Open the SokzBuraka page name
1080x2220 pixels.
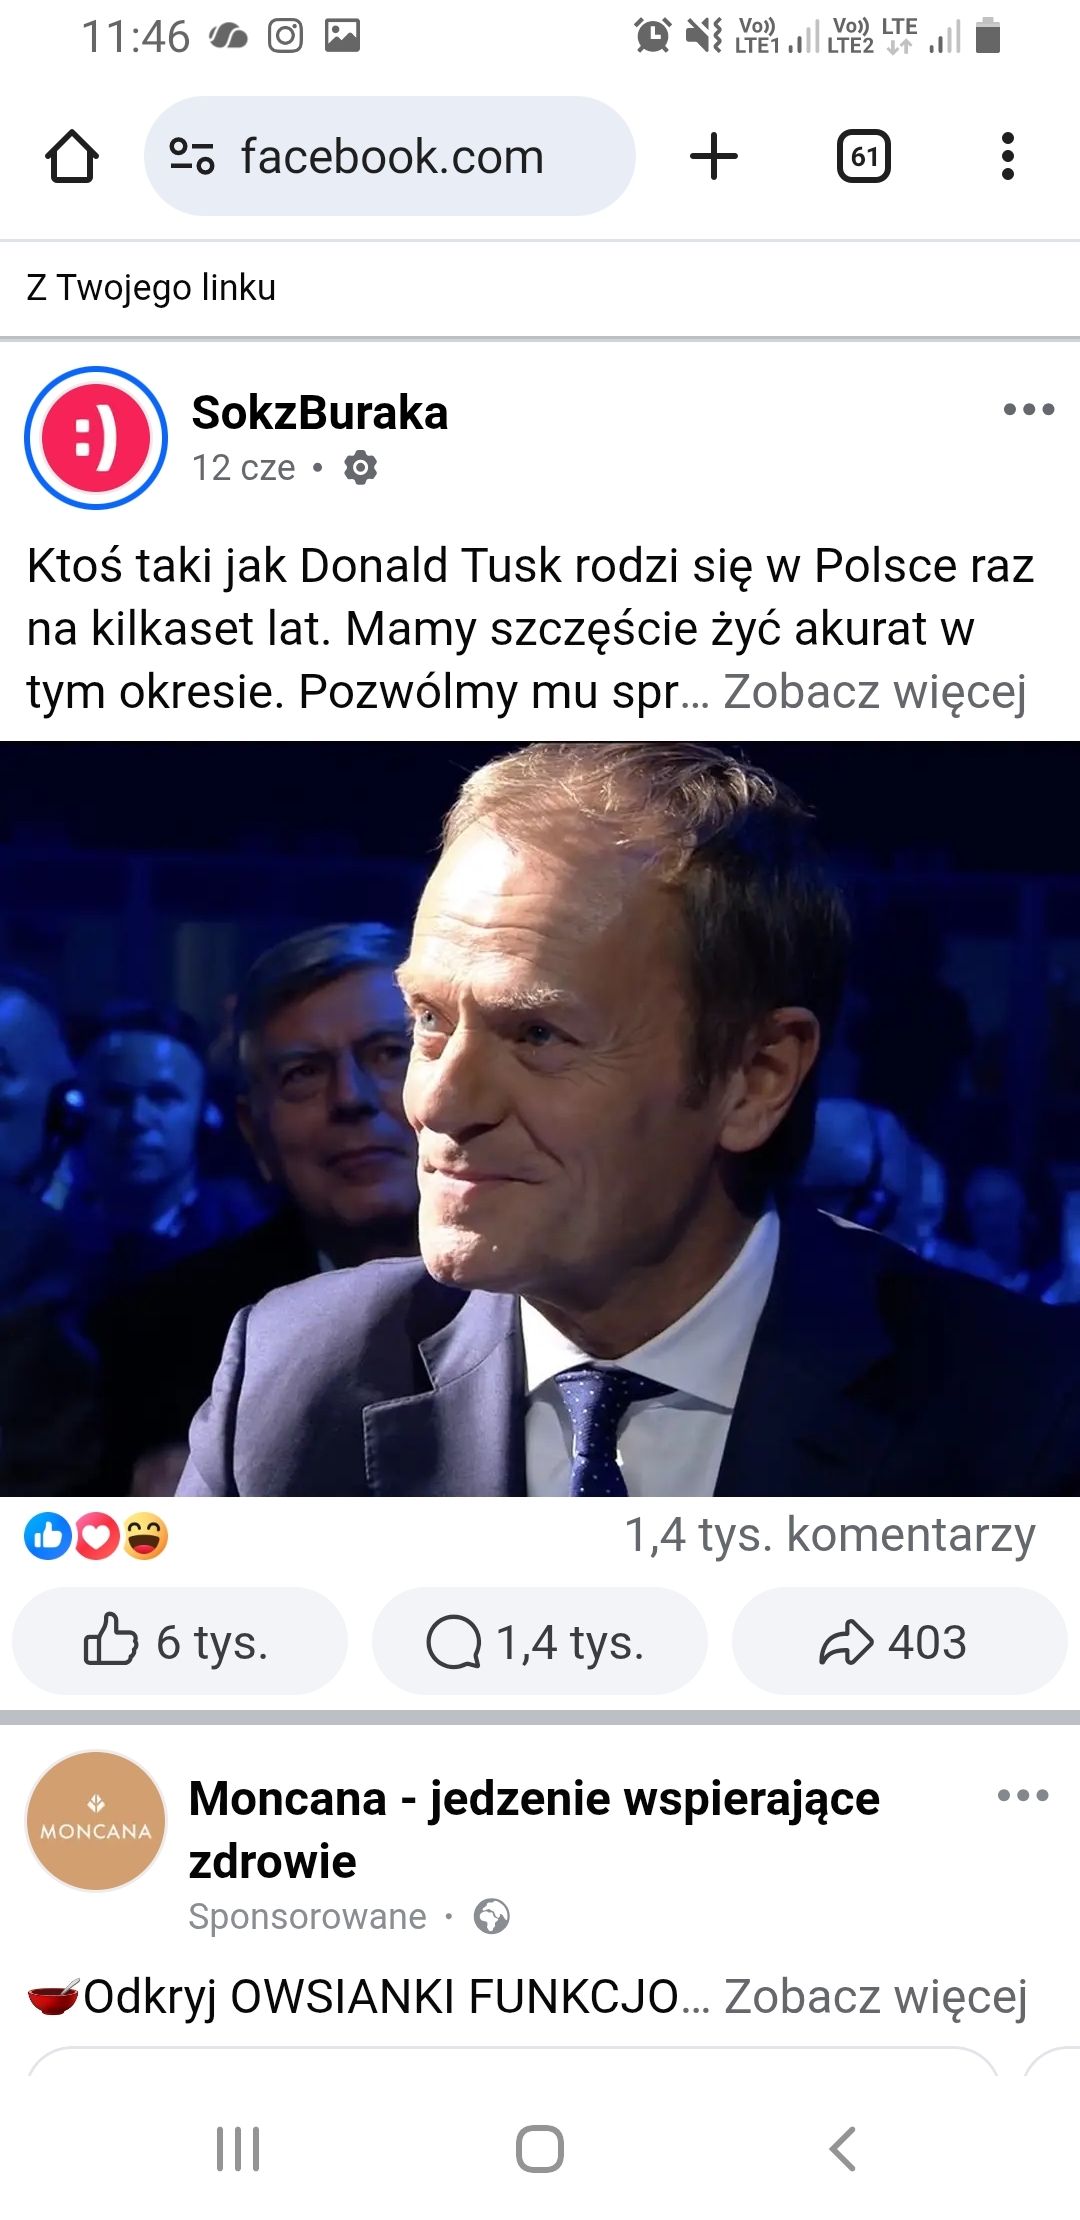[x=320, y=412]
